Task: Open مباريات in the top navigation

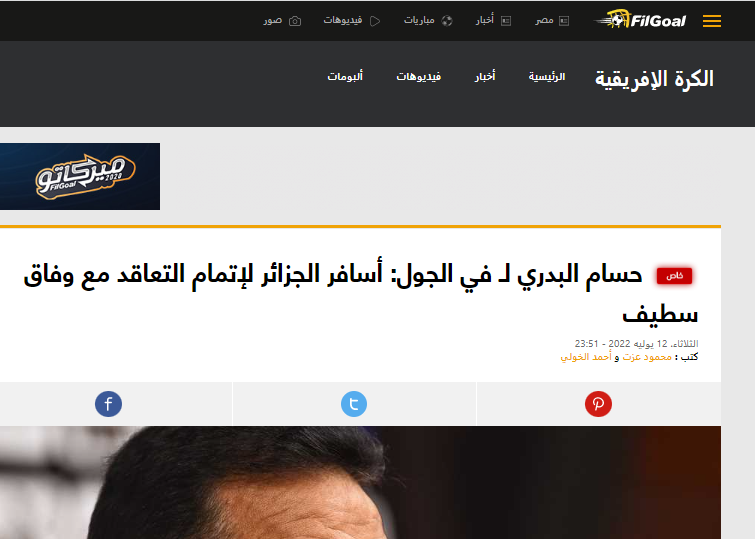Action: point(419,20)
